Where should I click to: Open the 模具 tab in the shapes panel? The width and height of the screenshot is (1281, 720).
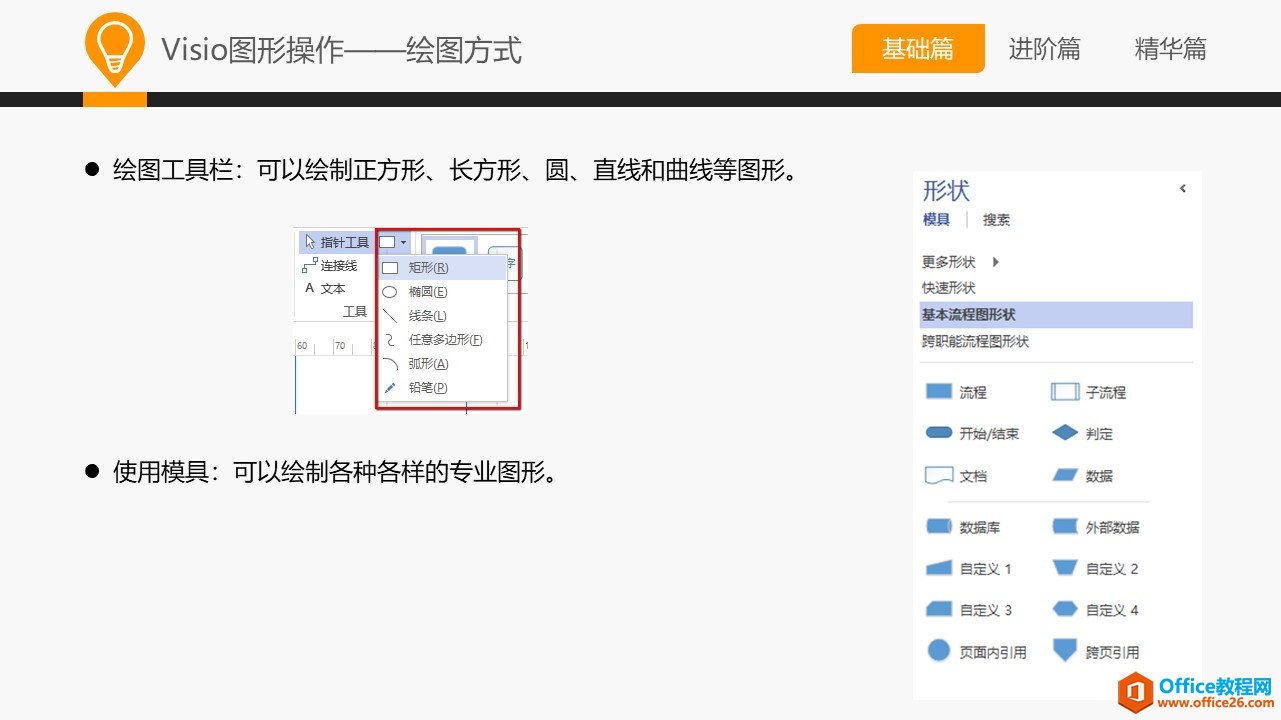pyautogui.click(x=936, y=220)
